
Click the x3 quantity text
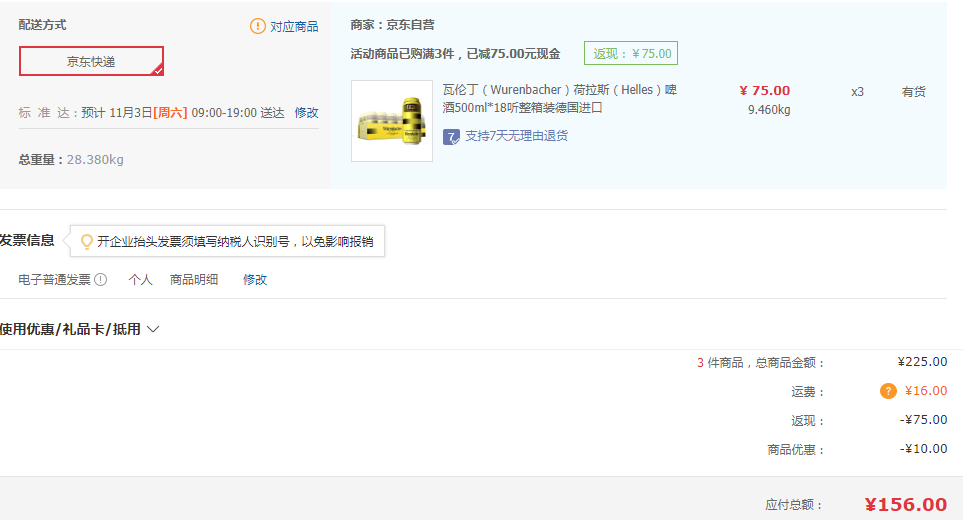pos(857,91)
